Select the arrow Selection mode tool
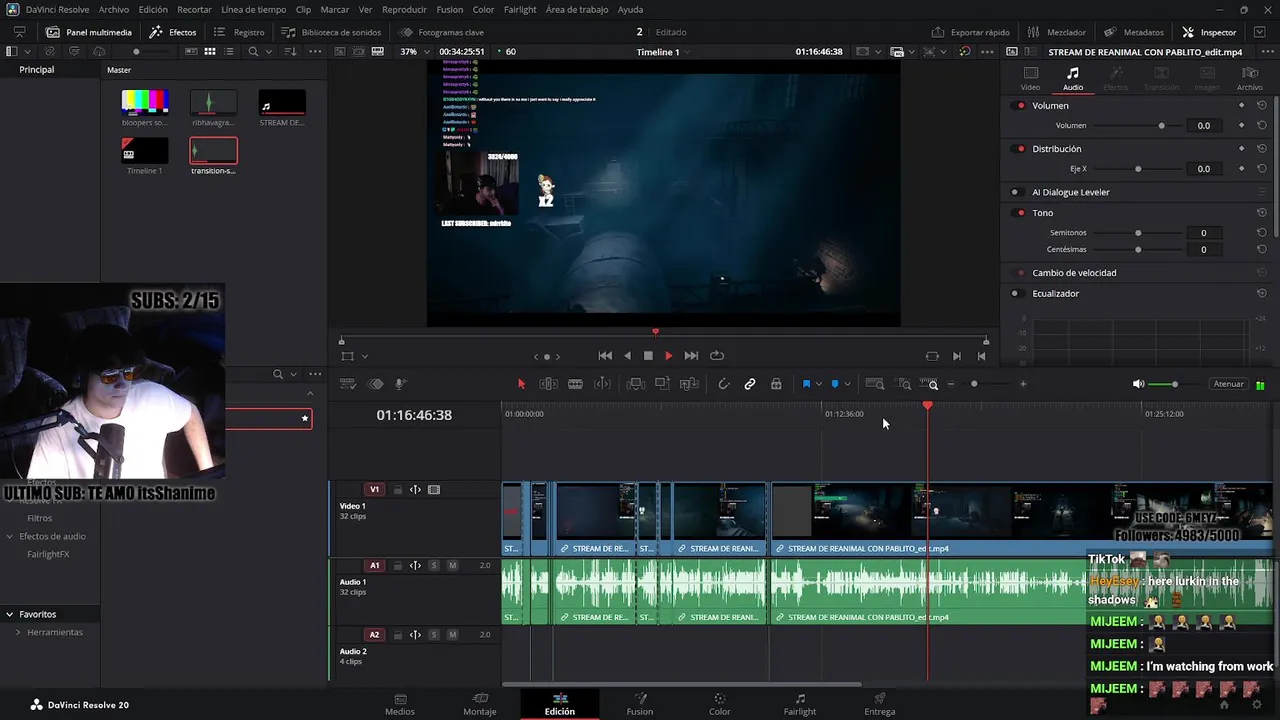Screen dimensions: 1280x720 [521, 384]
